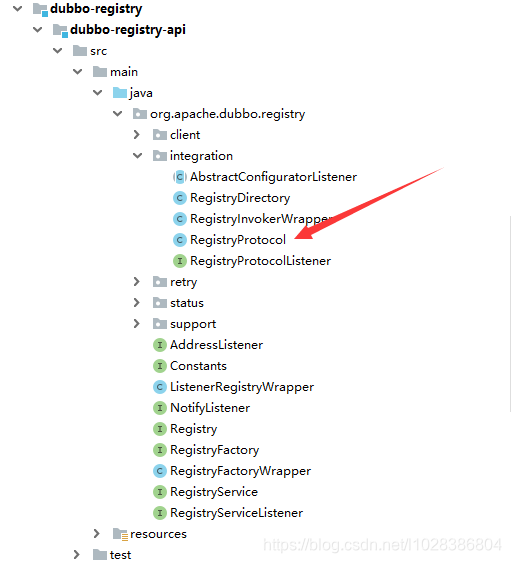
Task: Select the integration package label
Action: tap(201, 156)
